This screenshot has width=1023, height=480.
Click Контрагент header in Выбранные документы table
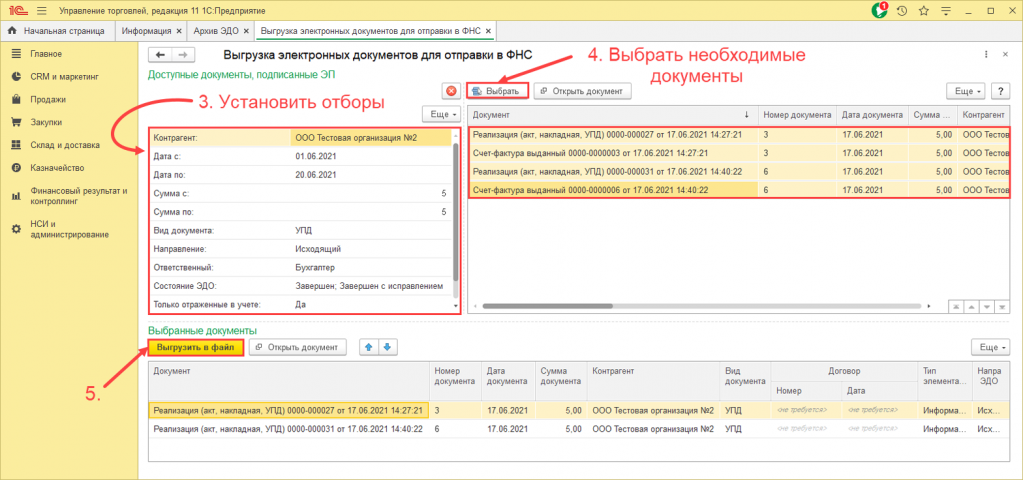pyautogui.click(x=654, y=382)
